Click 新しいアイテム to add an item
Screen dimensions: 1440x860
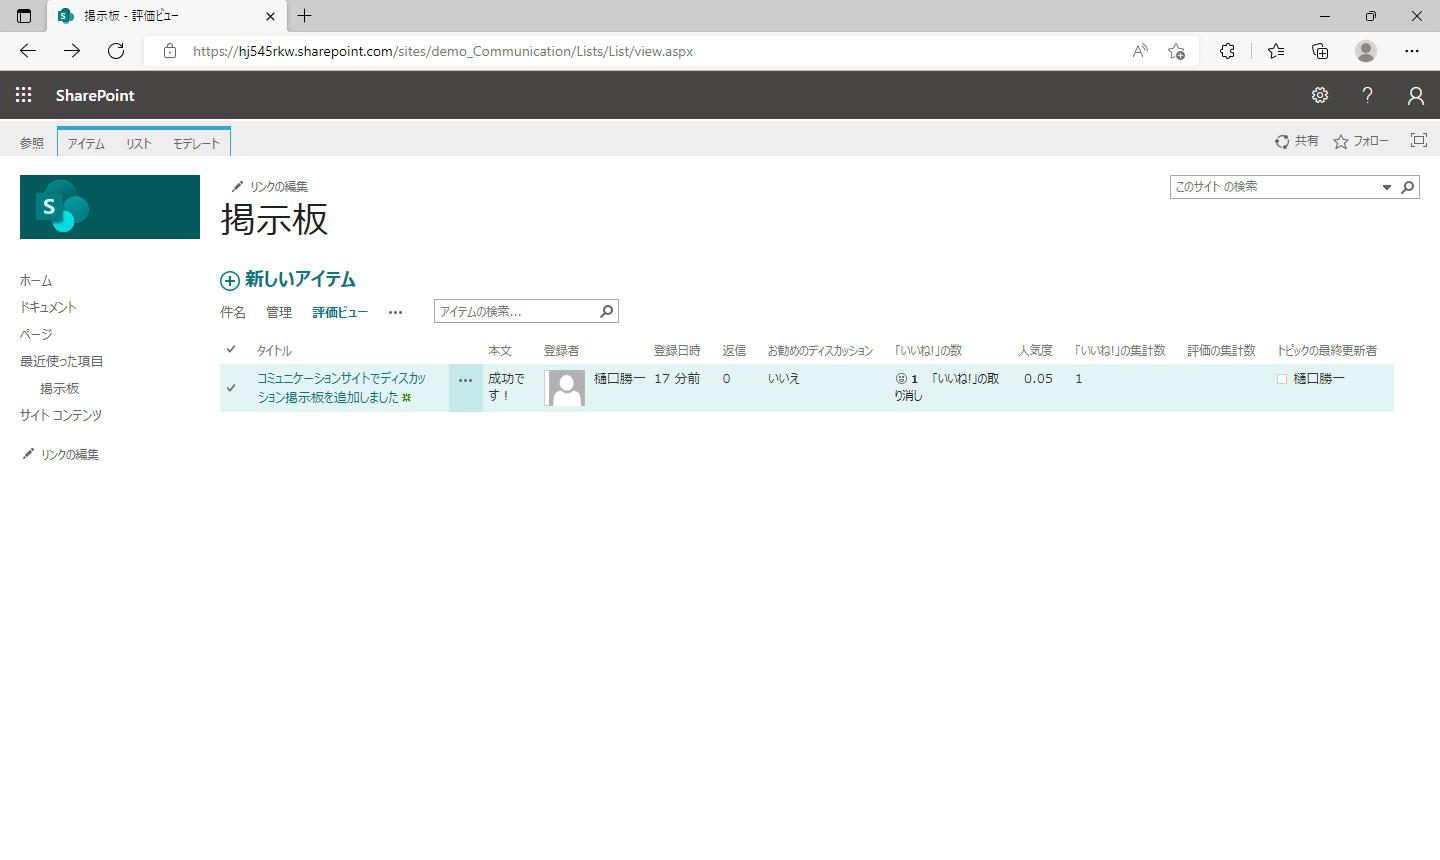(x=288, y=280)
